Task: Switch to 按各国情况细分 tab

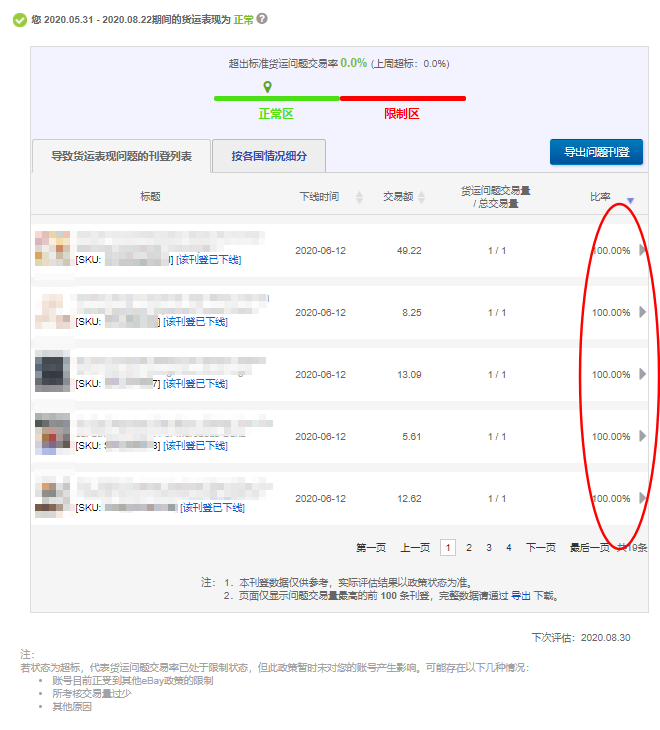Action: pyautogui.click(x=269, y=156)
